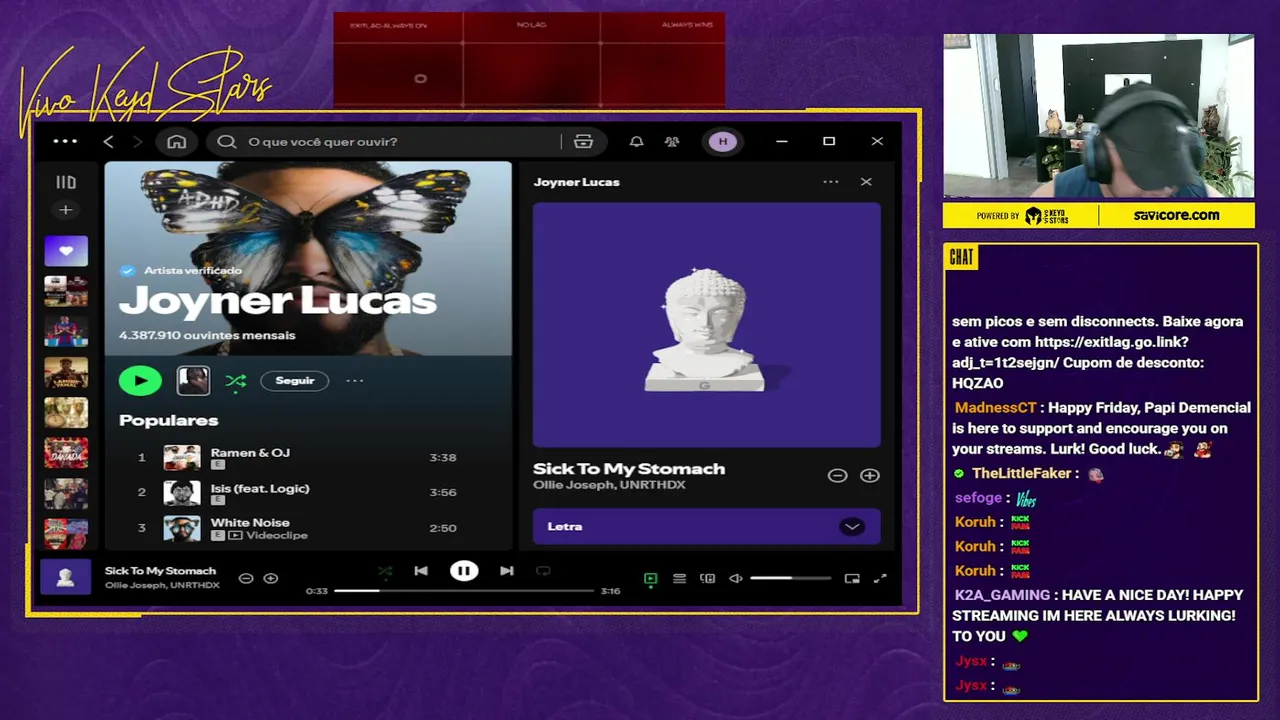Open the DANADA playlist cover in sidebar

pos(66,453)
